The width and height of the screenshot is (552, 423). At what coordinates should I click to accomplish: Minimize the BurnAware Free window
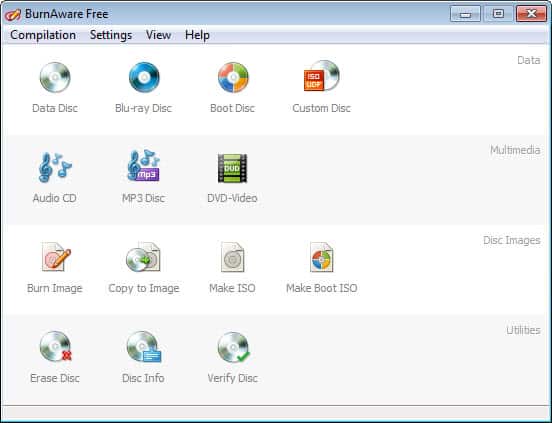tap(465, 14)
